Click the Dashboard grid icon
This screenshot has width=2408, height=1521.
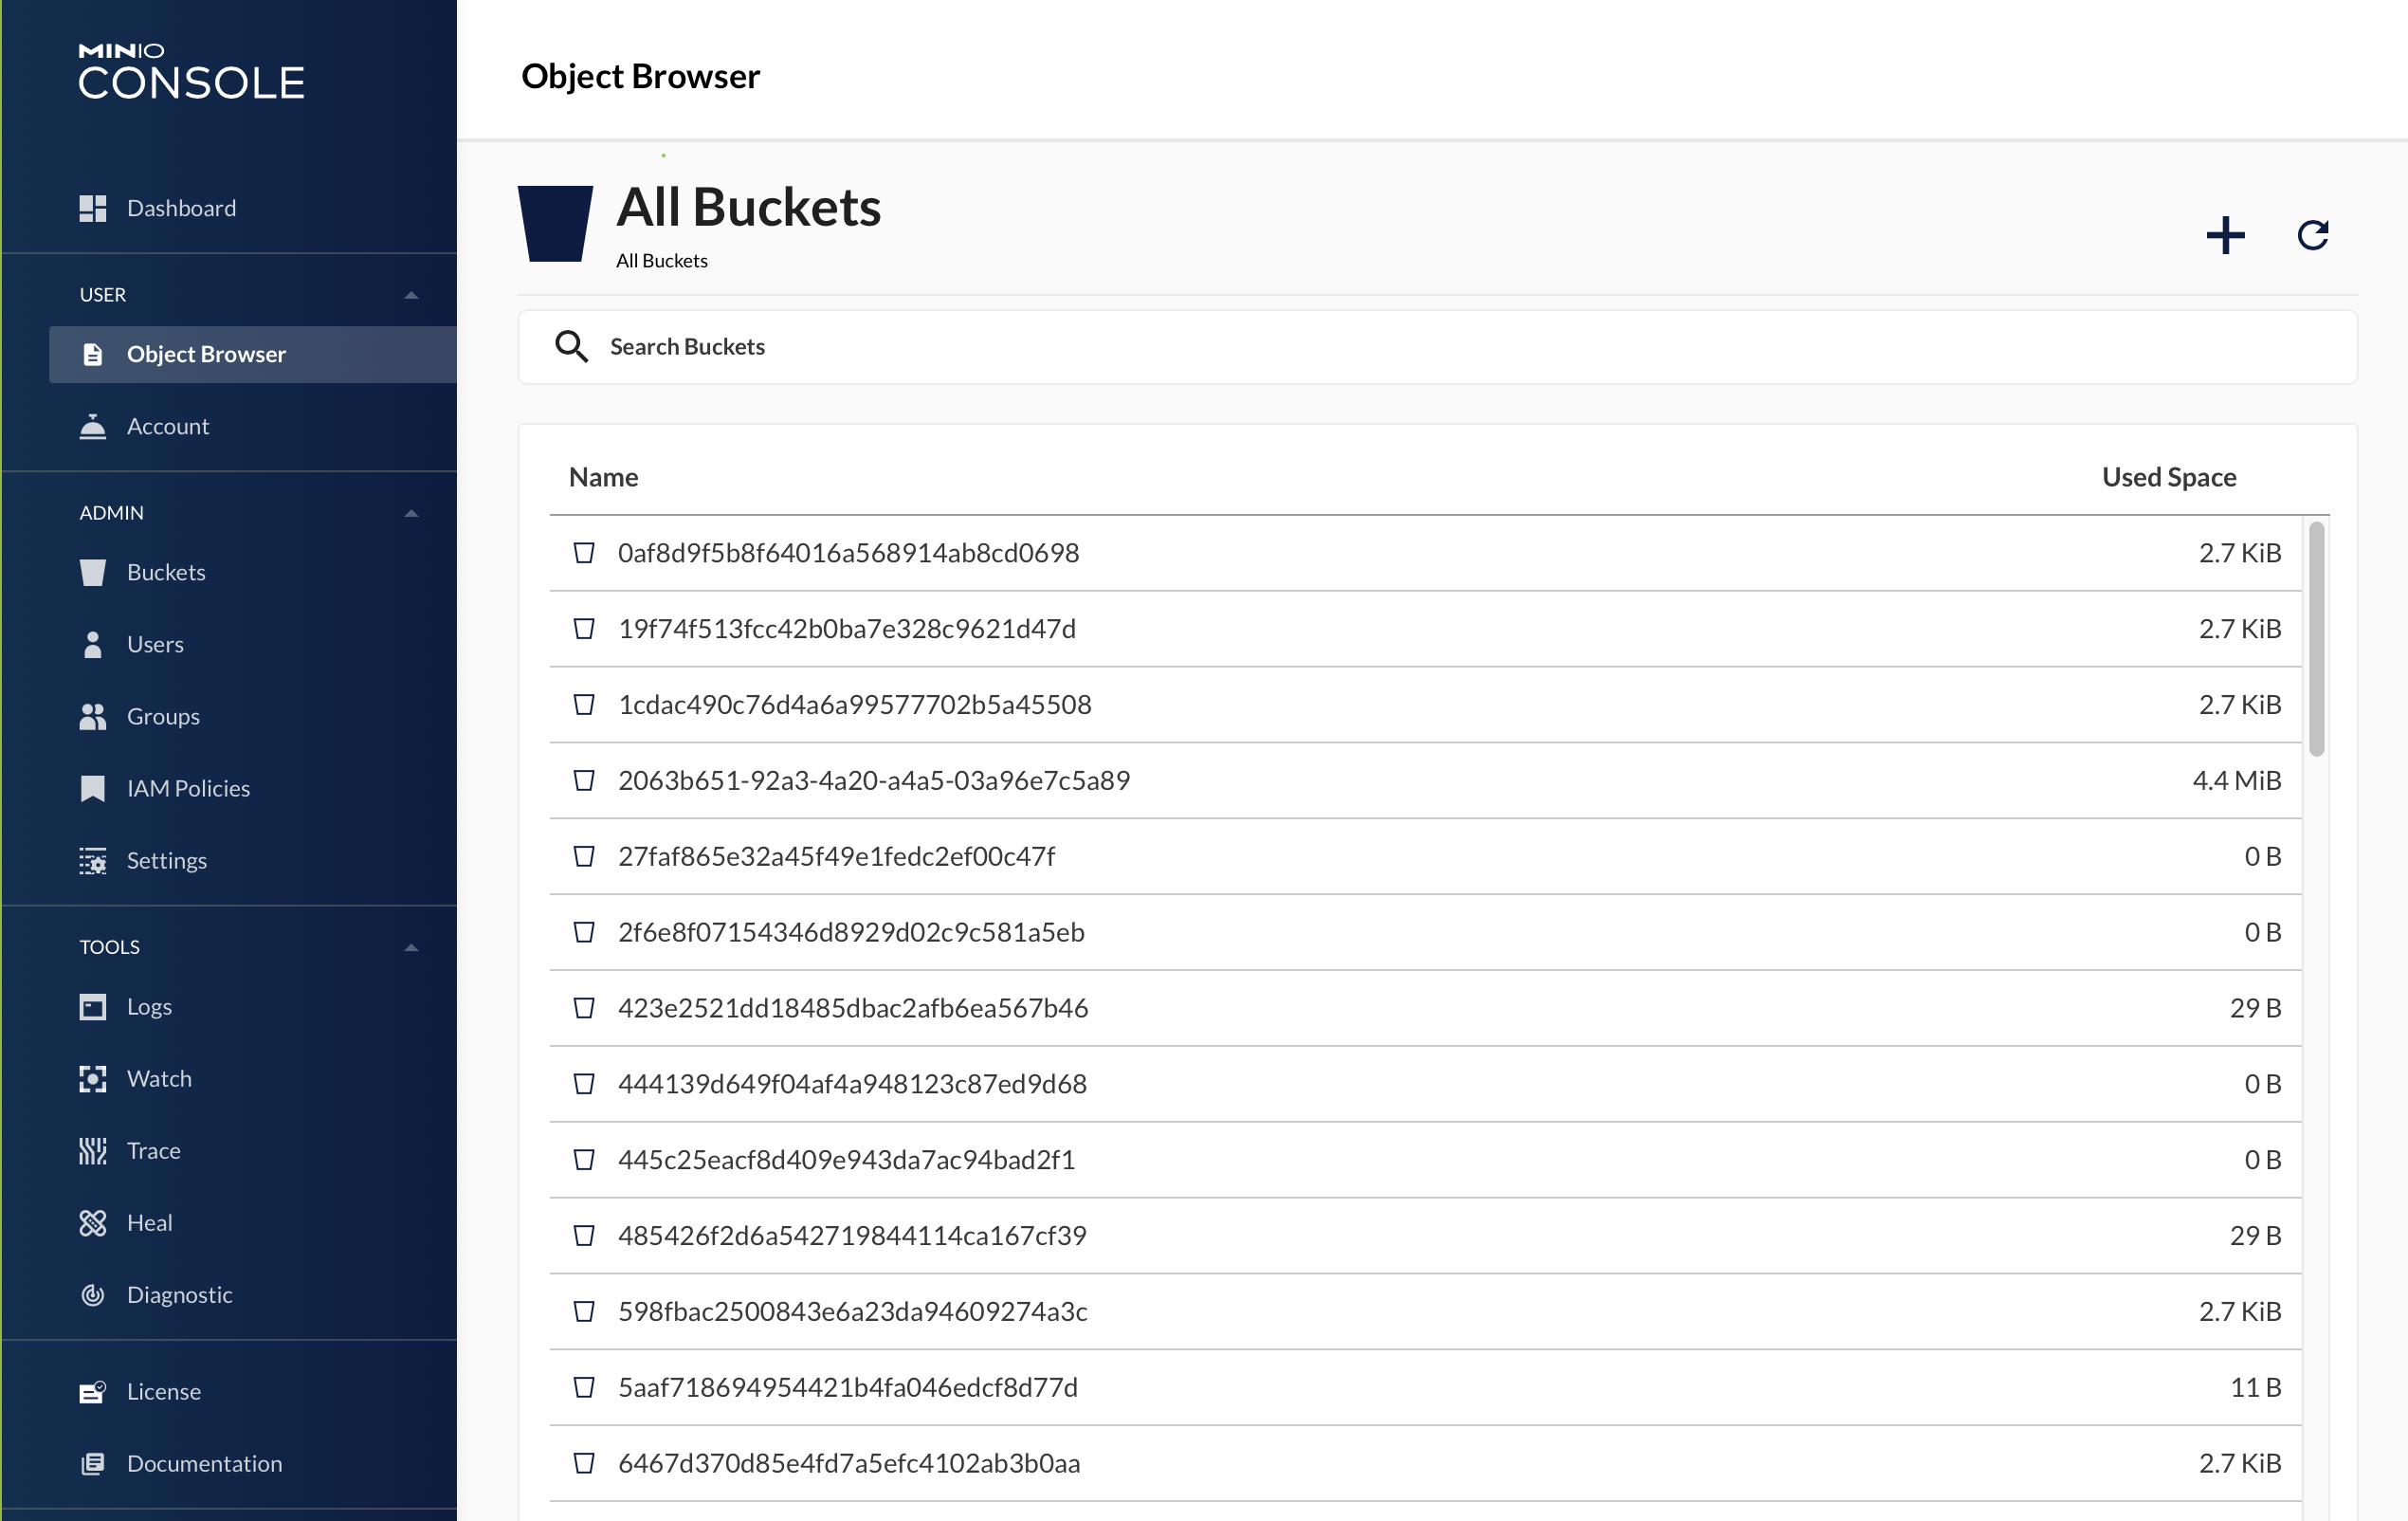pyautogui.click(x=93, y=208)
